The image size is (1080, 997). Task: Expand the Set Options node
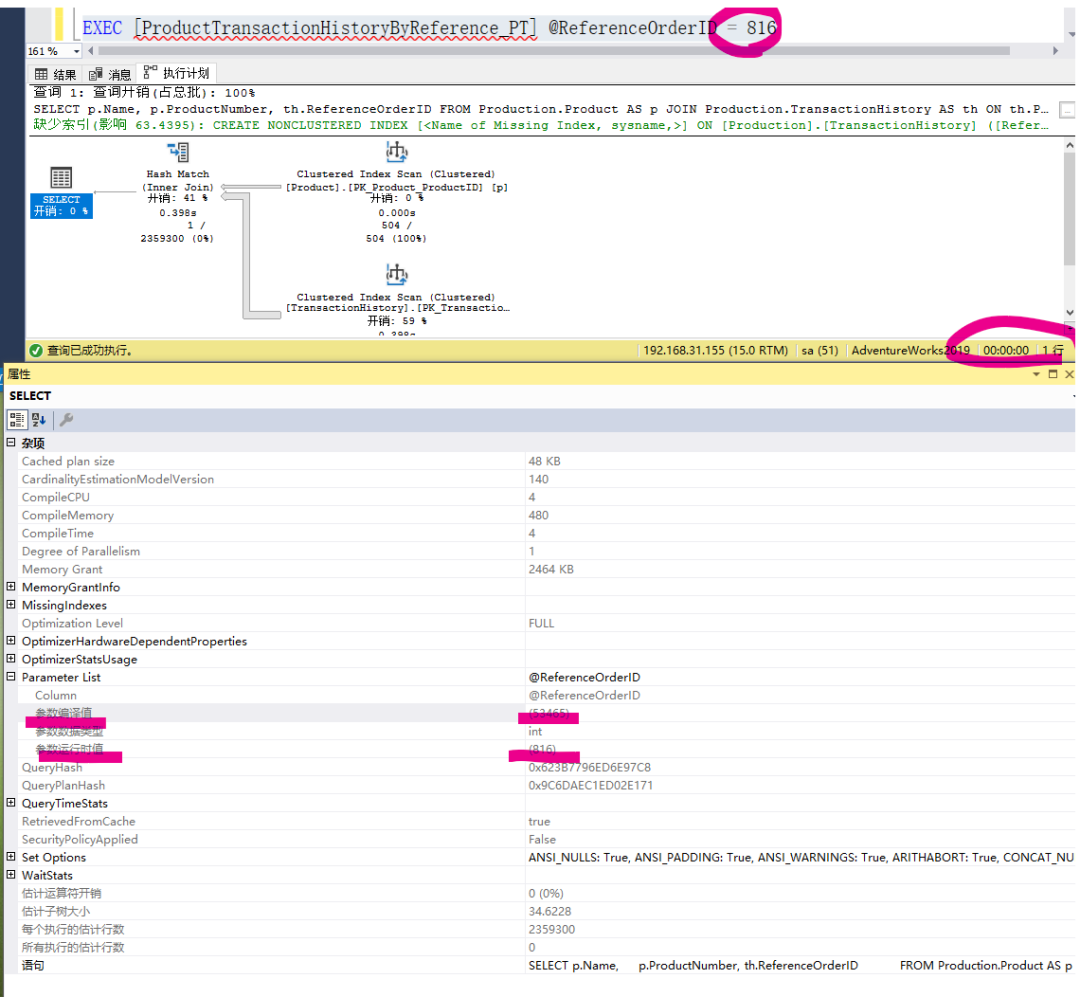pyautogui.click(x=11, y=856)
